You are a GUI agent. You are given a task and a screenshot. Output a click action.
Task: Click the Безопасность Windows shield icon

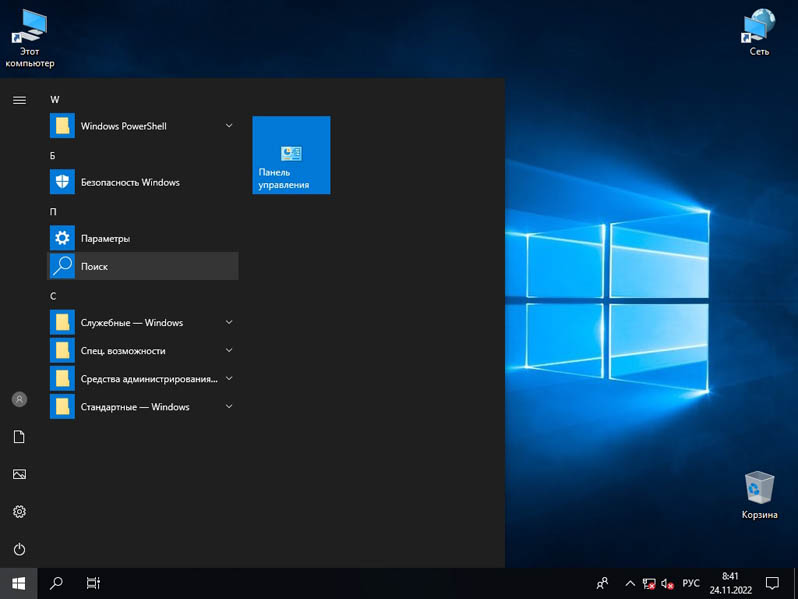(62, 182)
